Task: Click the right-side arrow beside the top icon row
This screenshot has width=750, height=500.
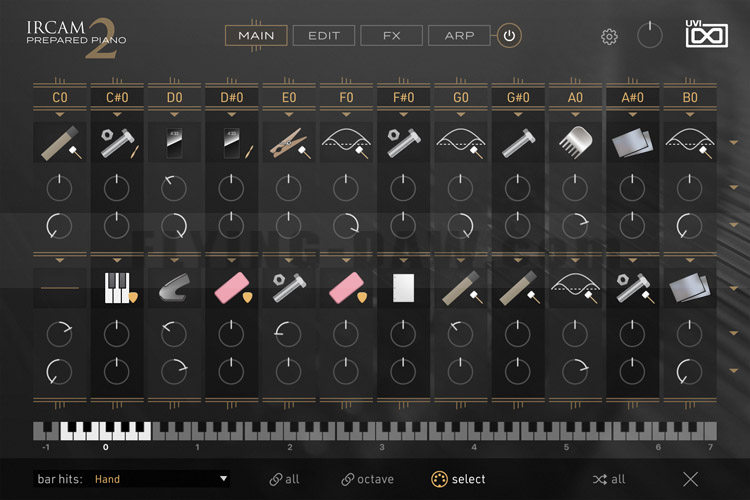Action: [733, 143]
